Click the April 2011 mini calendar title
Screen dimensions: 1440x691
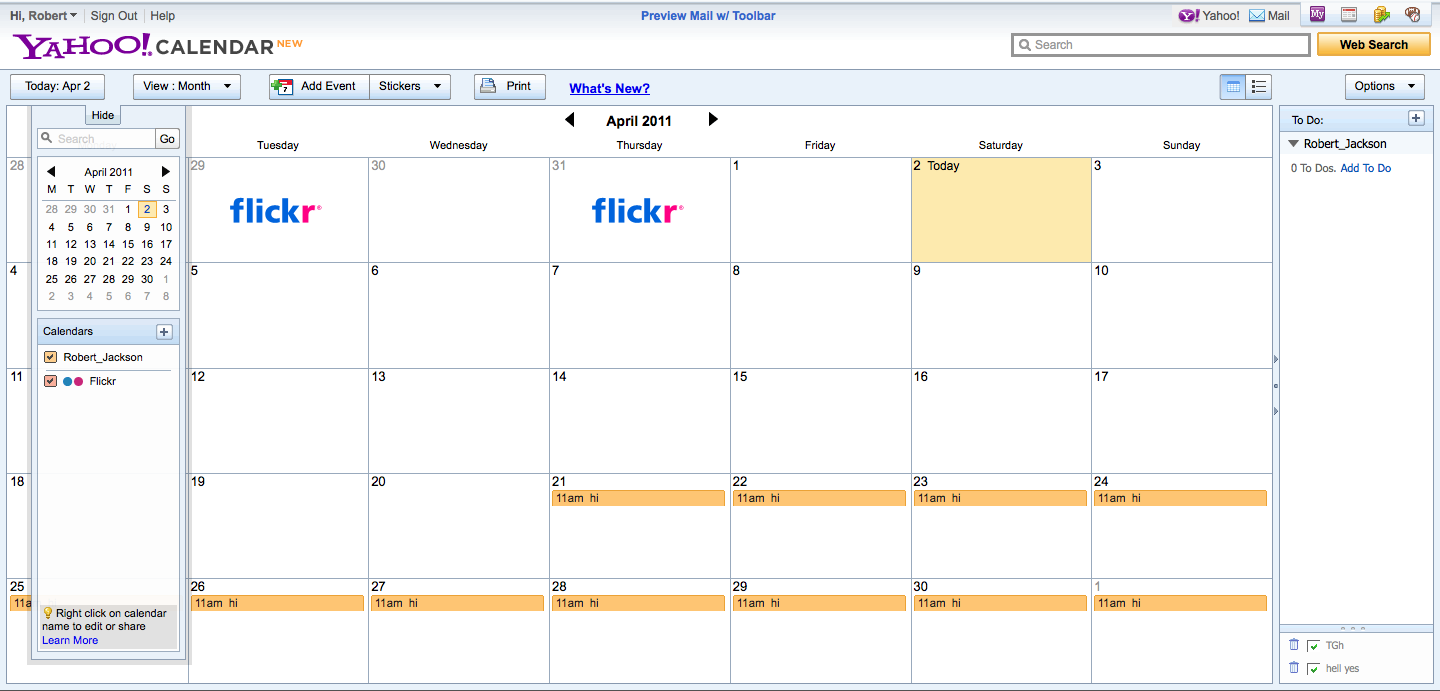[x=108, y=172]
